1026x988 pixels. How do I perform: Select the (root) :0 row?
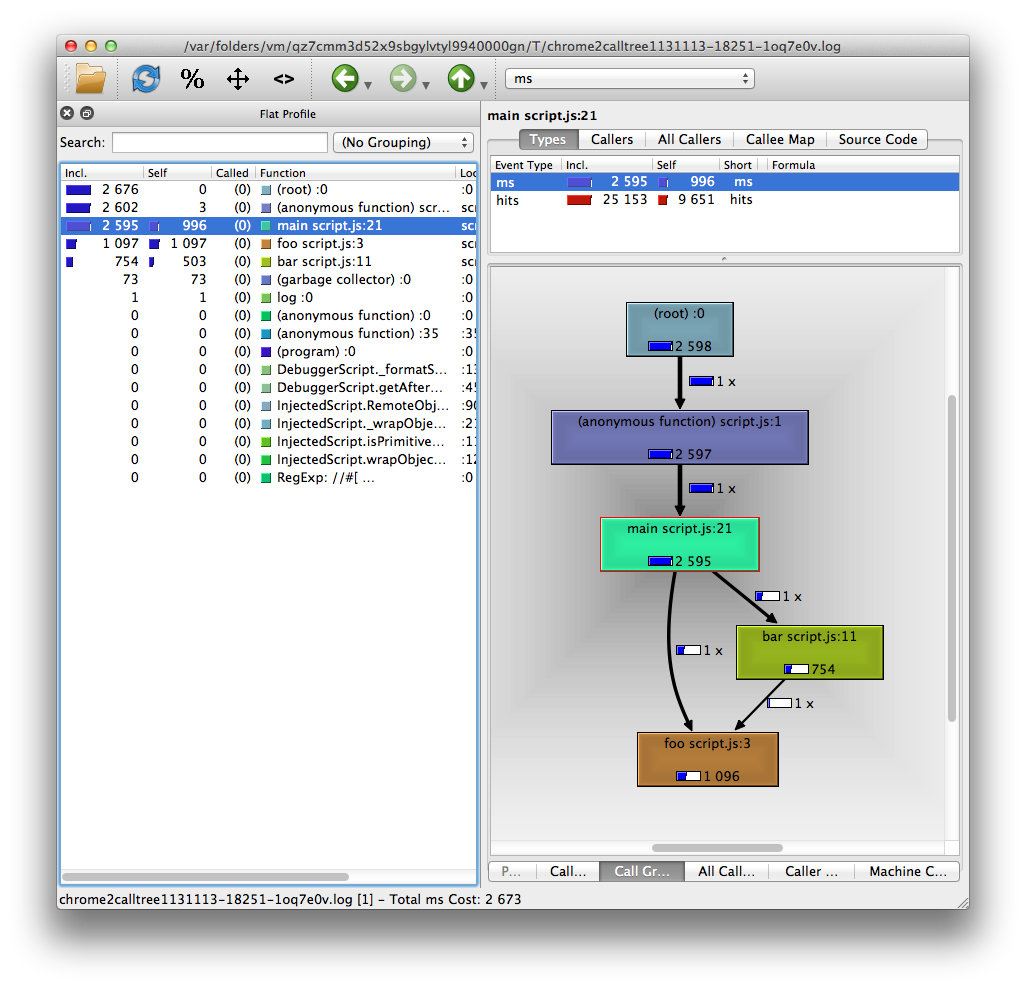click(268, 190)
